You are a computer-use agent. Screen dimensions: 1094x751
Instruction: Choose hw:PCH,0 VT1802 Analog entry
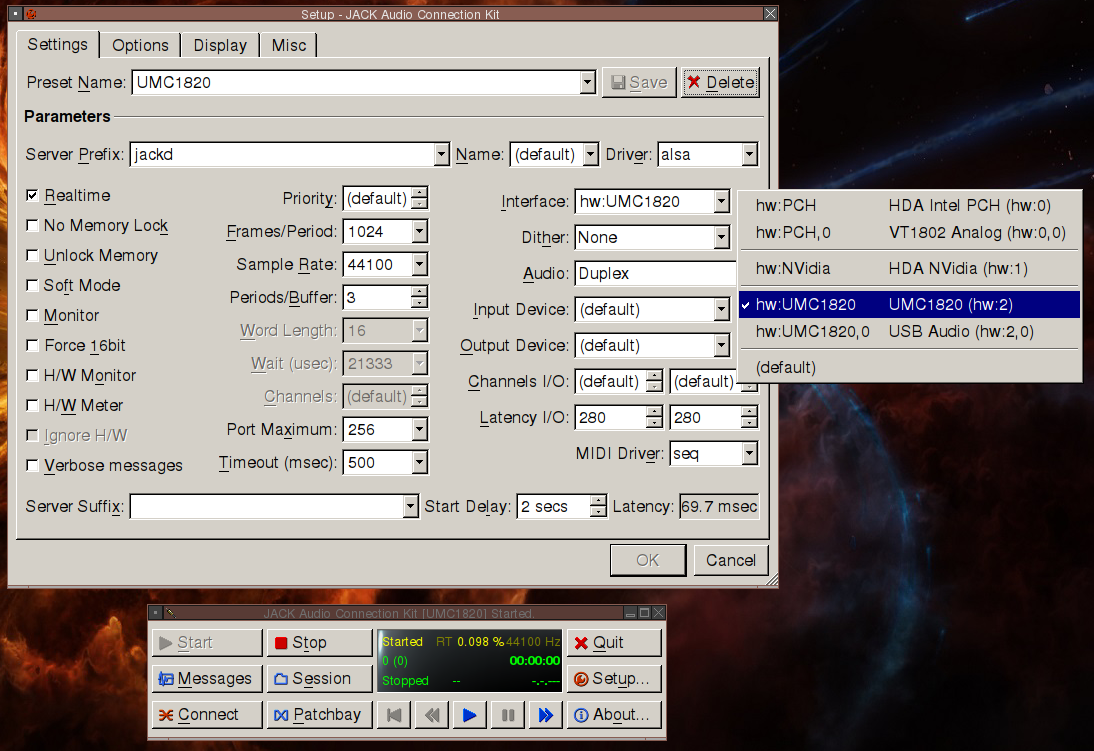point(909,232)
